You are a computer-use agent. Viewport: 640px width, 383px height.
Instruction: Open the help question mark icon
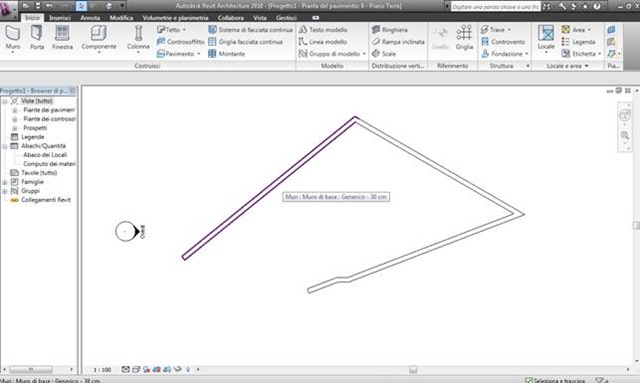click(597, 6)
